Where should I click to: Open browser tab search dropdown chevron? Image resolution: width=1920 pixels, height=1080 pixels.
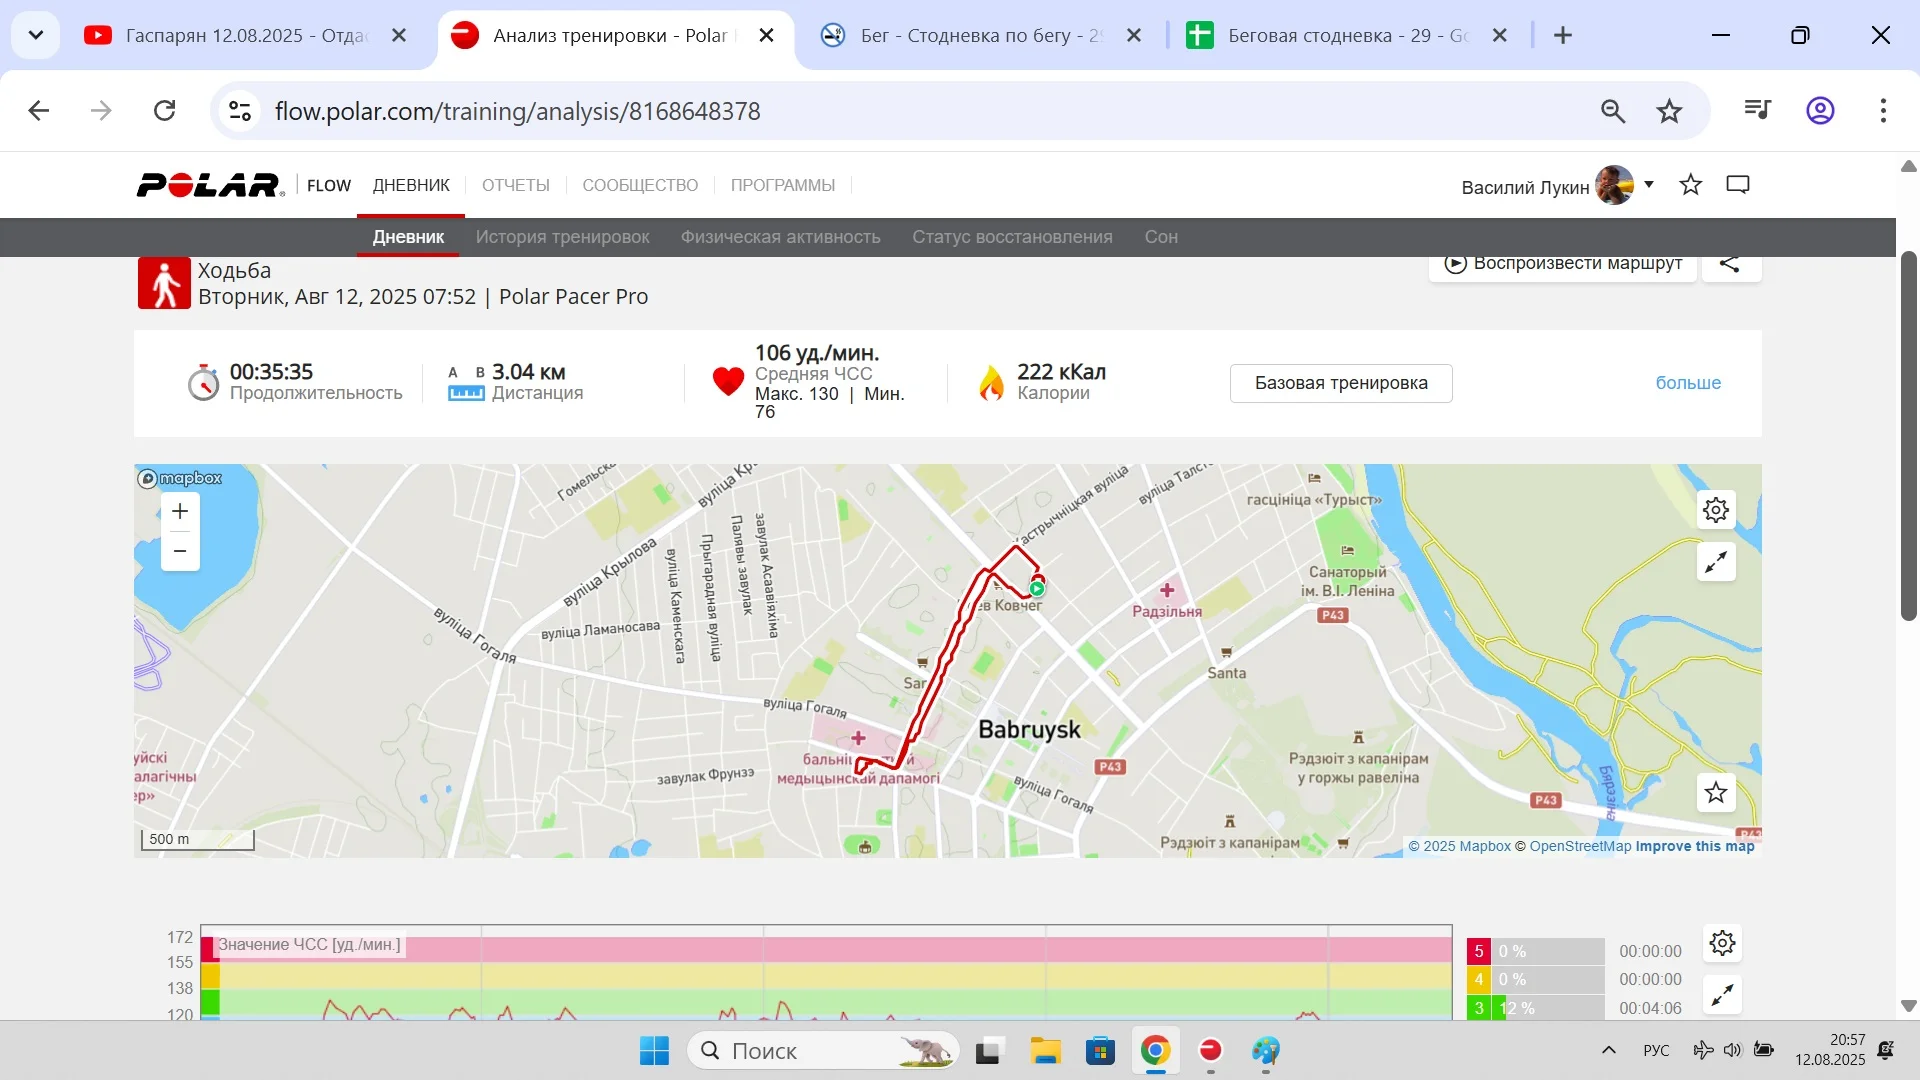(x=36, y=36)
